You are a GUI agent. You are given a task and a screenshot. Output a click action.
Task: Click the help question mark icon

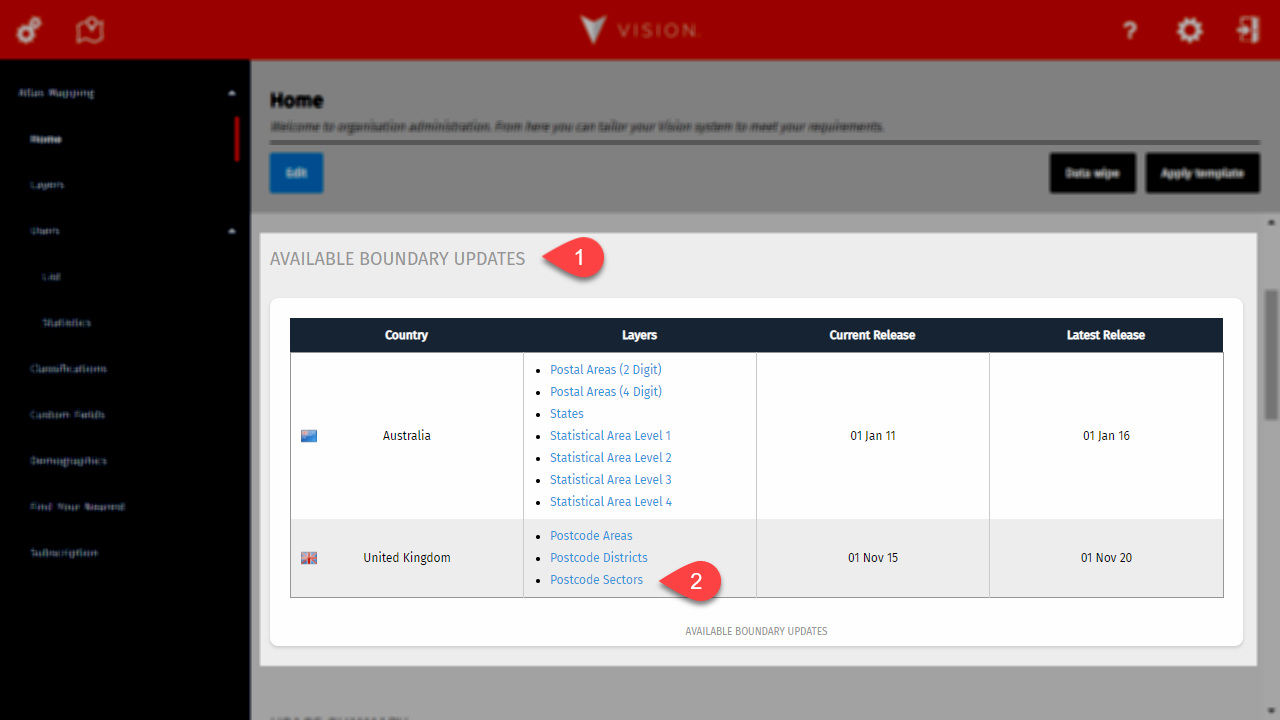(x=1130, y=31)
